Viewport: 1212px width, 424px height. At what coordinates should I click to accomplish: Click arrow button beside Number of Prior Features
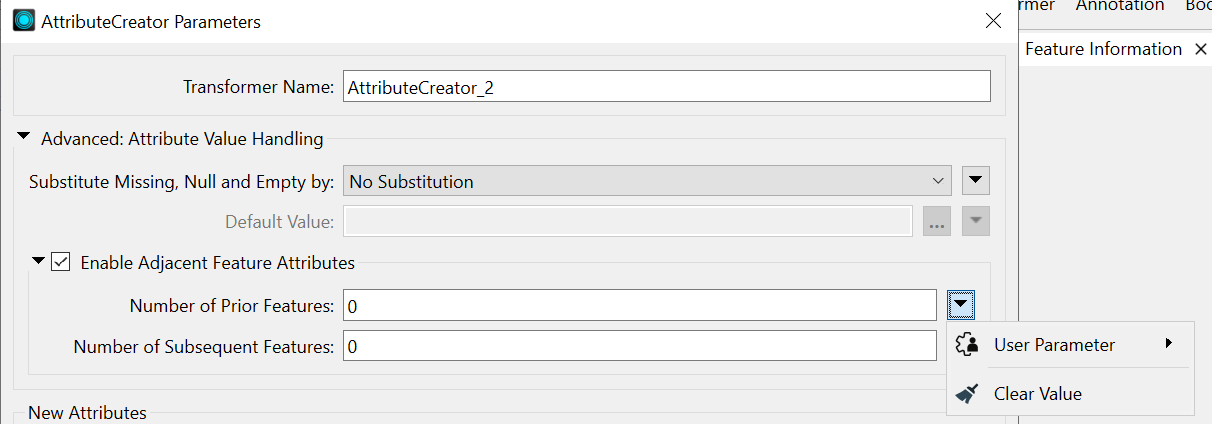pyautogui.click(x=961, y=304)
